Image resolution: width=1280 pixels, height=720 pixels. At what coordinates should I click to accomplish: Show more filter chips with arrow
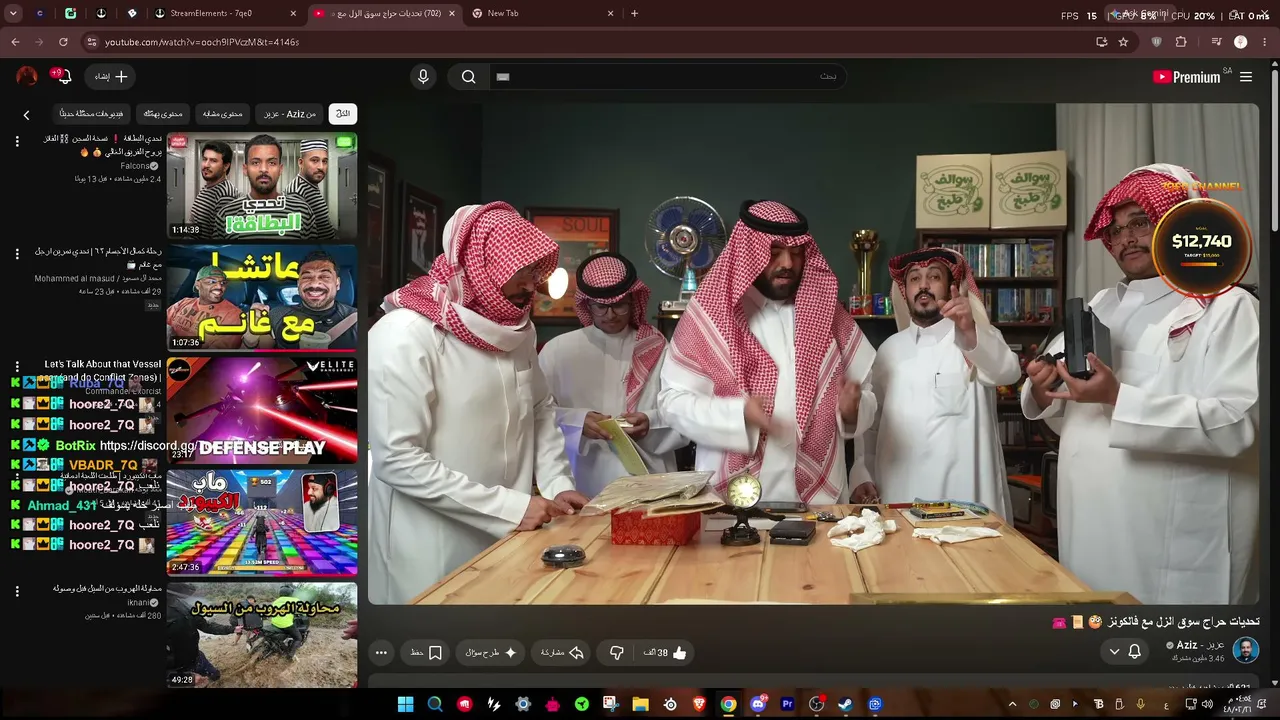(26, 115)
